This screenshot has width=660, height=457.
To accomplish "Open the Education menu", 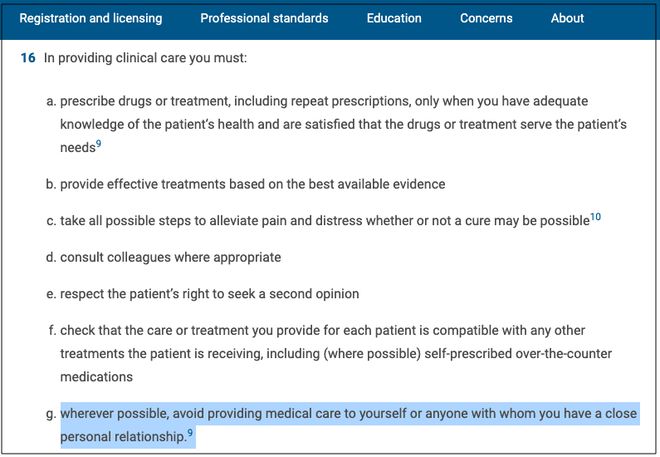I will pyautogui.click(x=394, y=18).
